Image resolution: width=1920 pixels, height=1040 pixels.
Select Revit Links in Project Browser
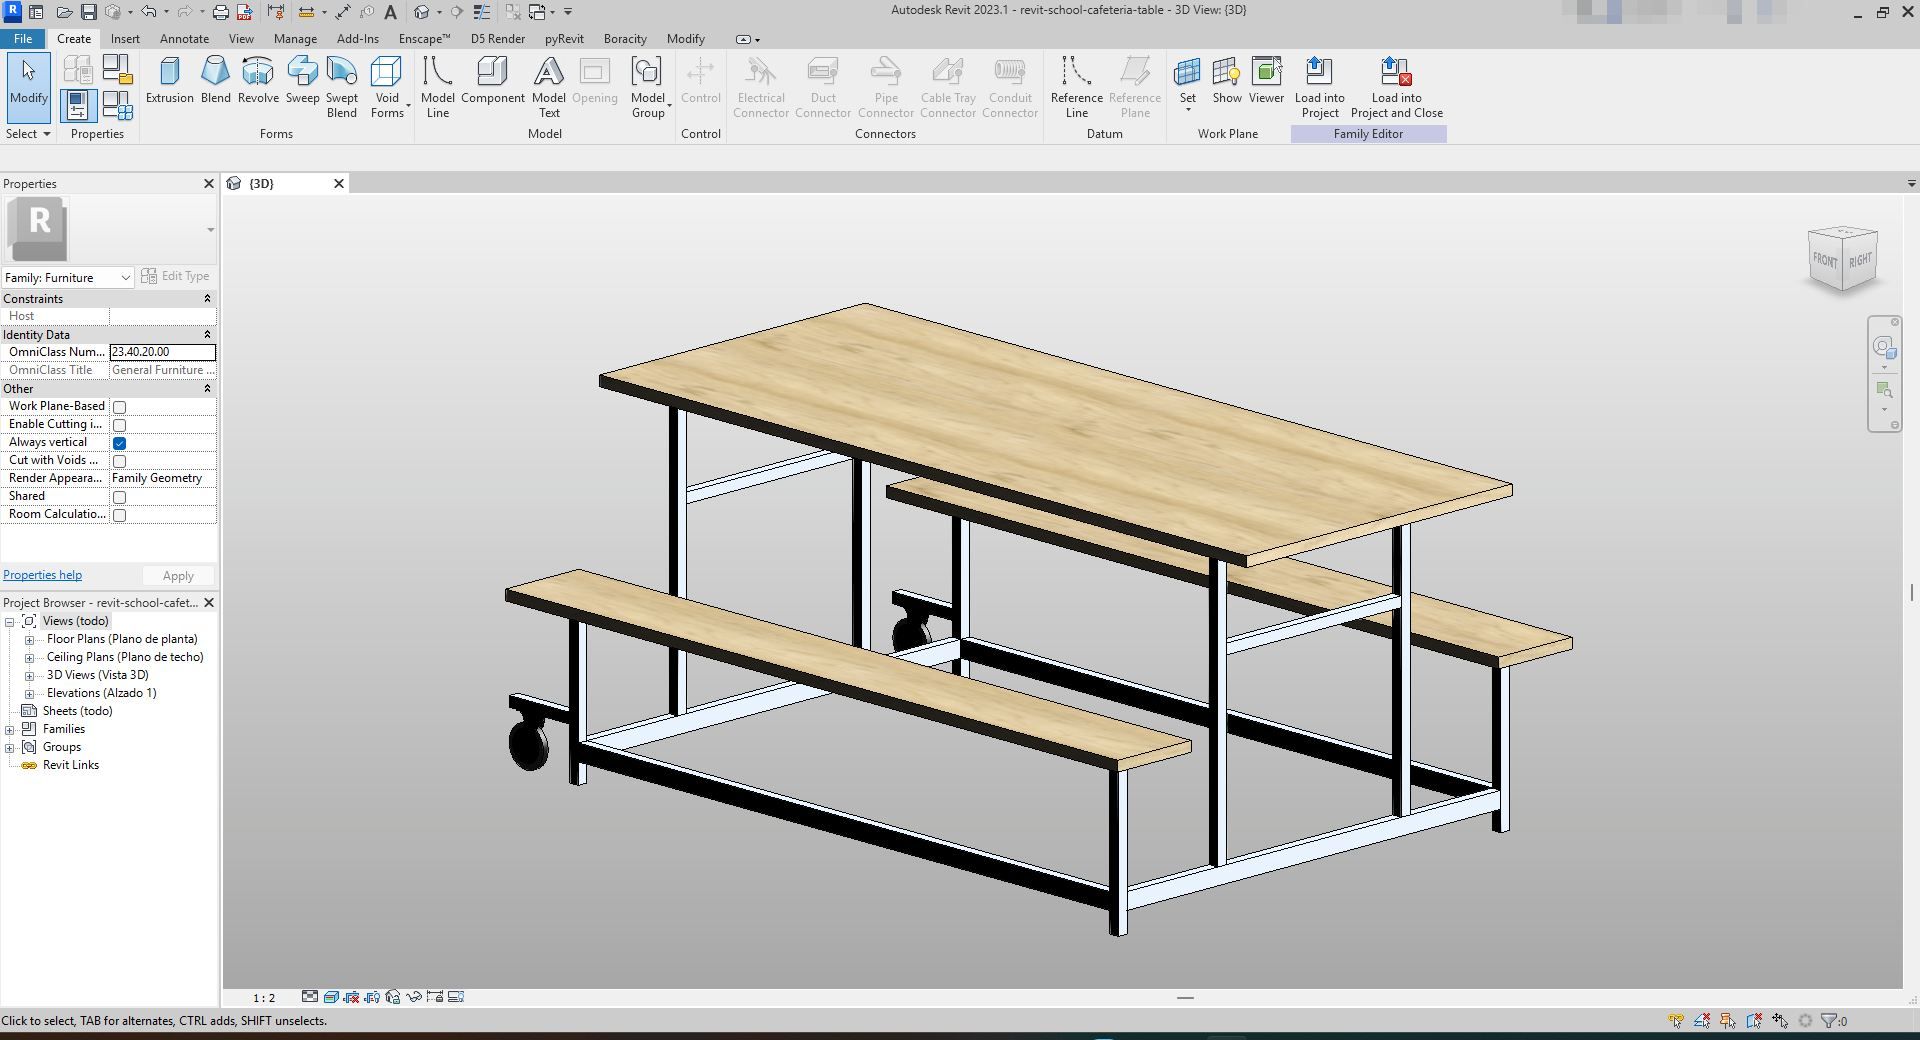[x=71, y=765]
